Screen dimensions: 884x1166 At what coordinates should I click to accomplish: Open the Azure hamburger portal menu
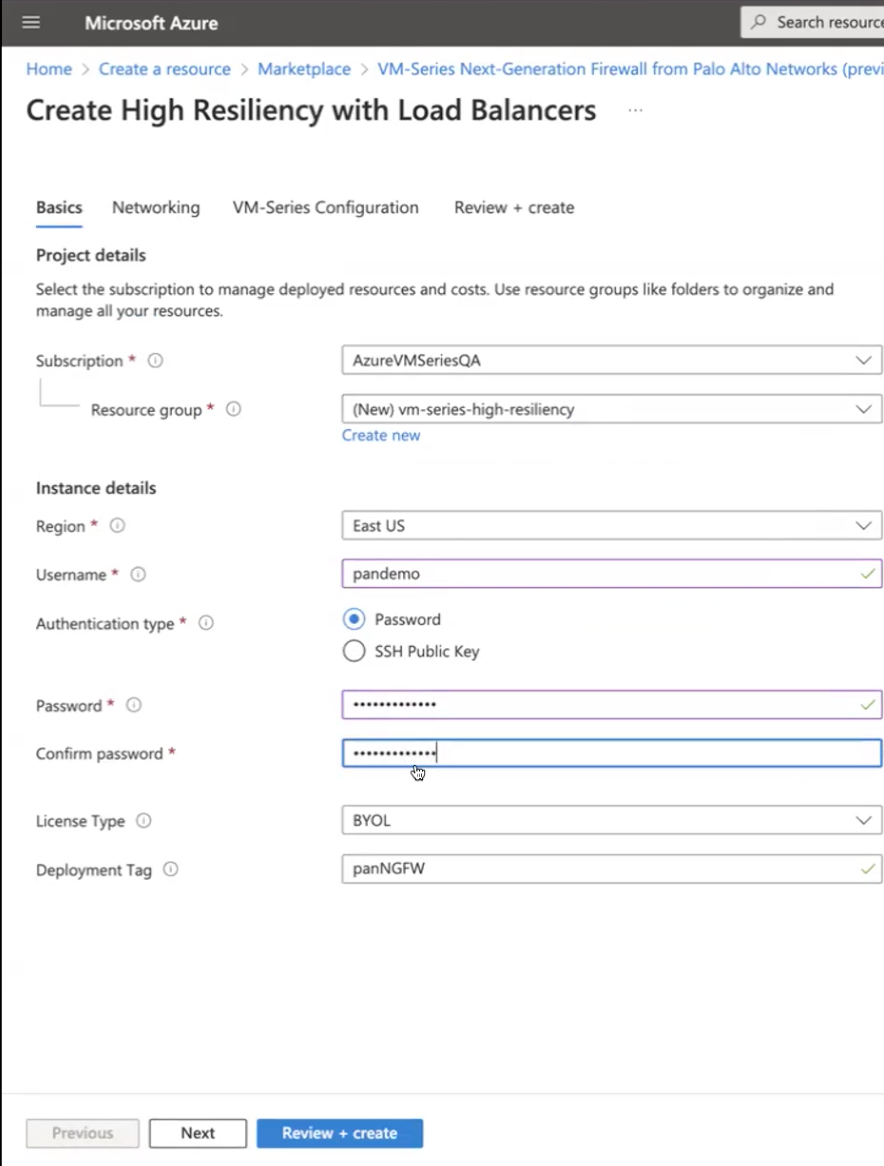[31, 22]
